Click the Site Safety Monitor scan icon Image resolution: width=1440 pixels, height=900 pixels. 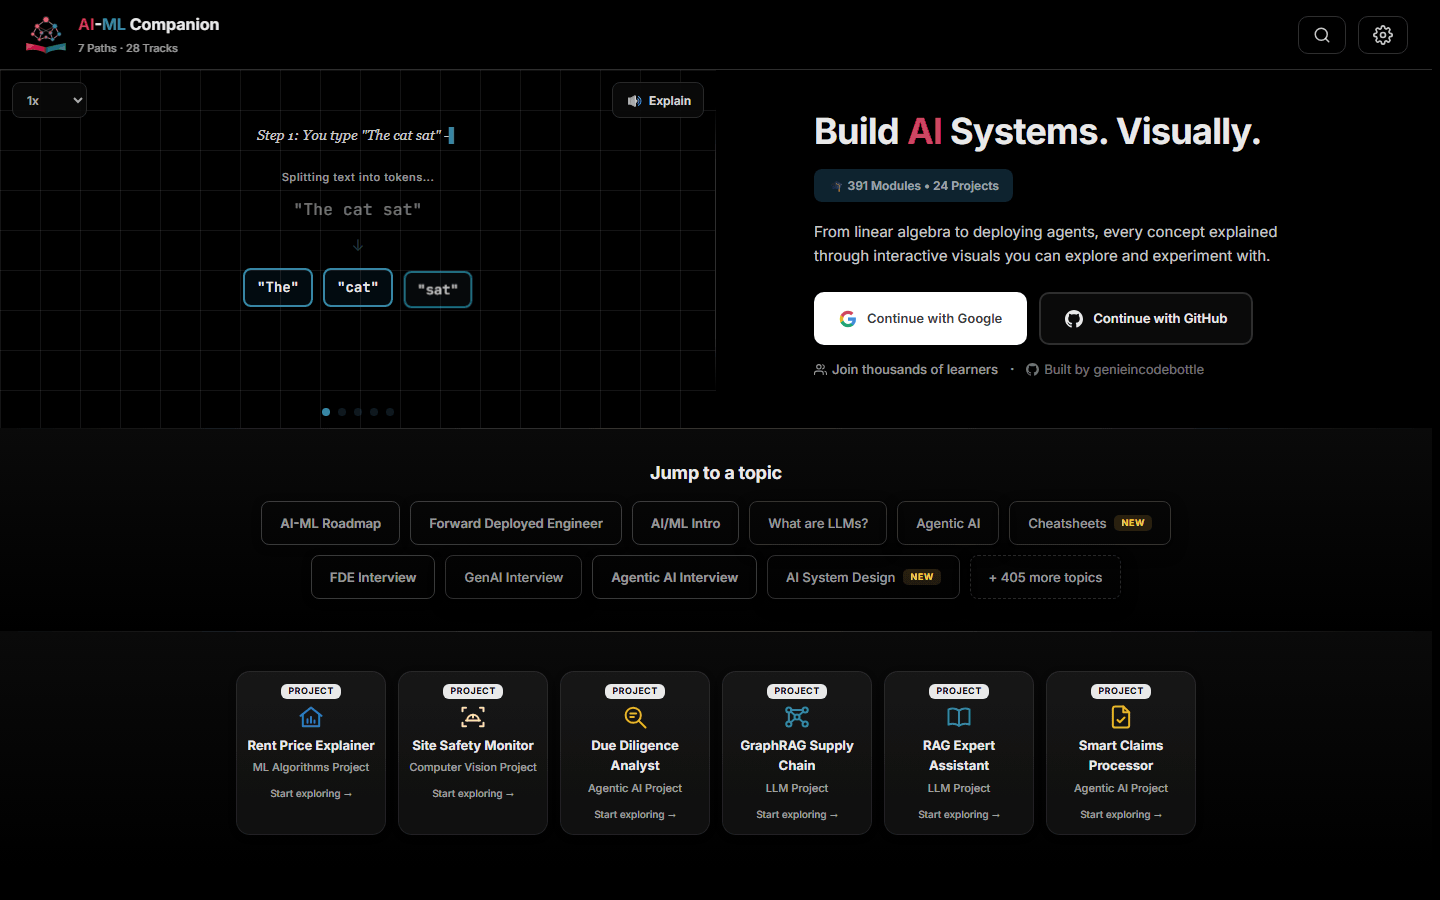tap(473, 717)
